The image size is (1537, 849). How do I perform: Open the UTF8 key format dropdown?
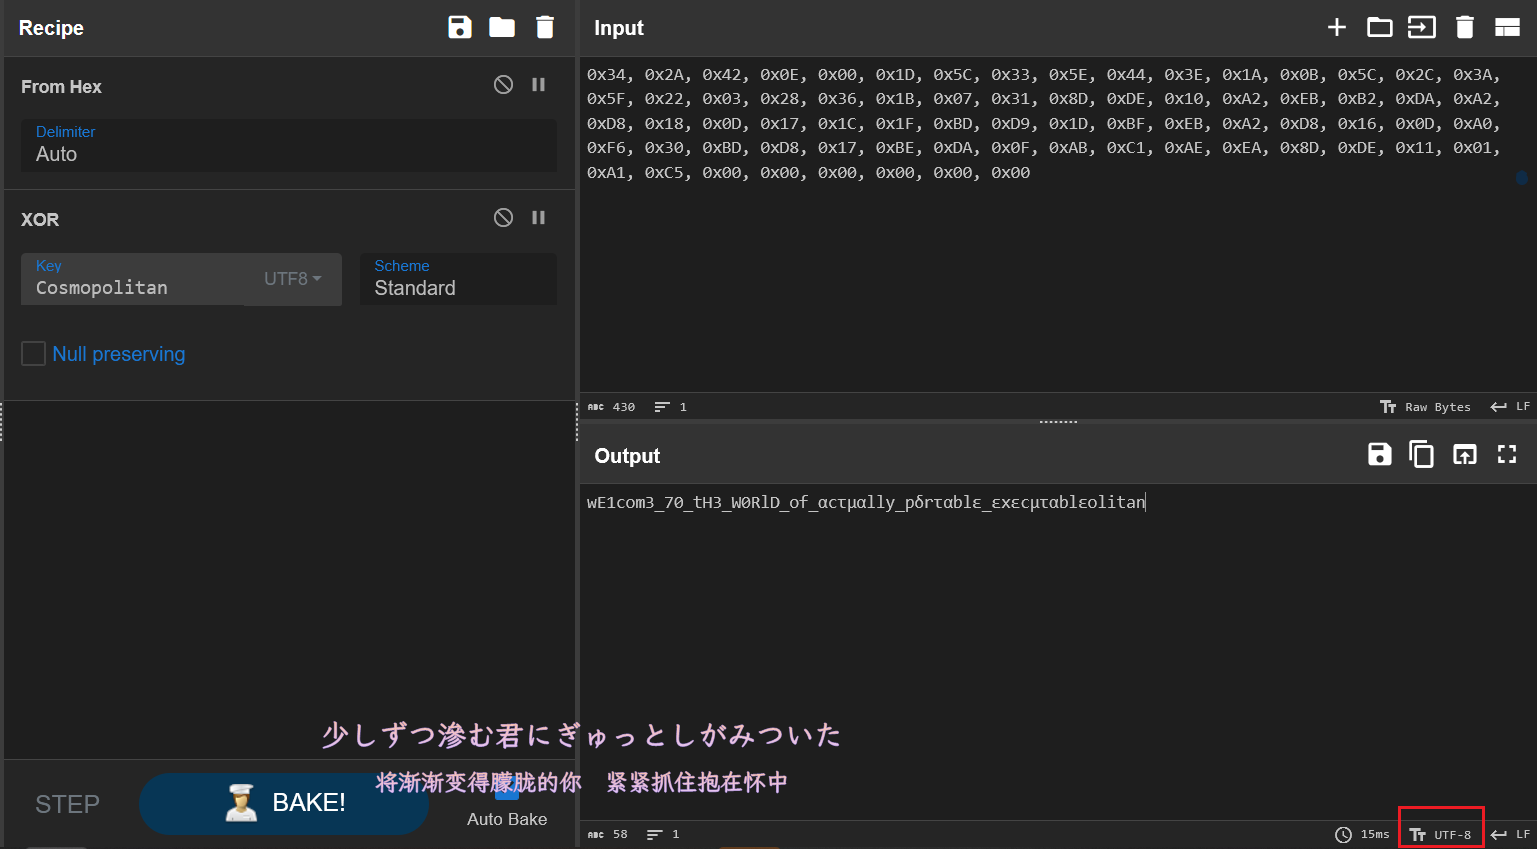[x=293, y=279]
